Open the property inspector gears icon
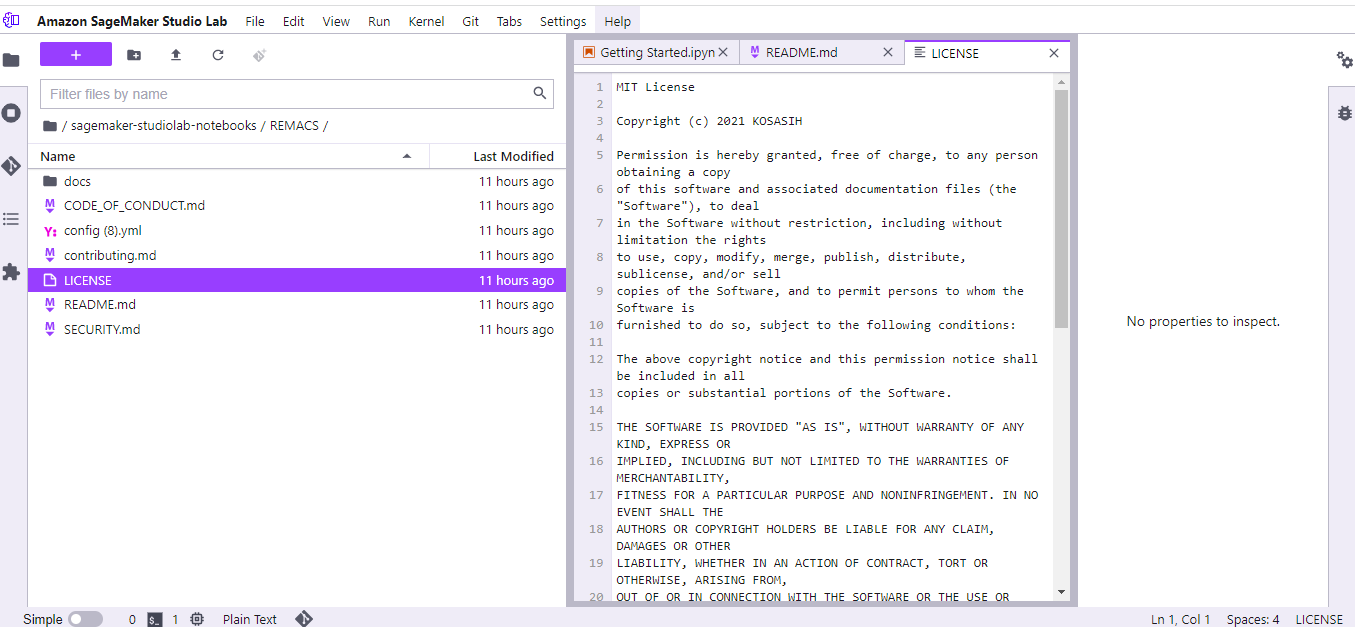The image size is (1355, 627). point(1345,60)
